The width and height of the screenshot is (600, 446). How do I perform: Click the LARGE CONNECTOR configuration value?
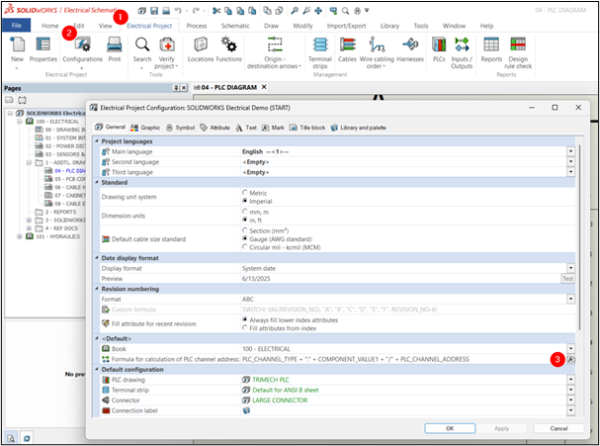[x=280, y=400]
